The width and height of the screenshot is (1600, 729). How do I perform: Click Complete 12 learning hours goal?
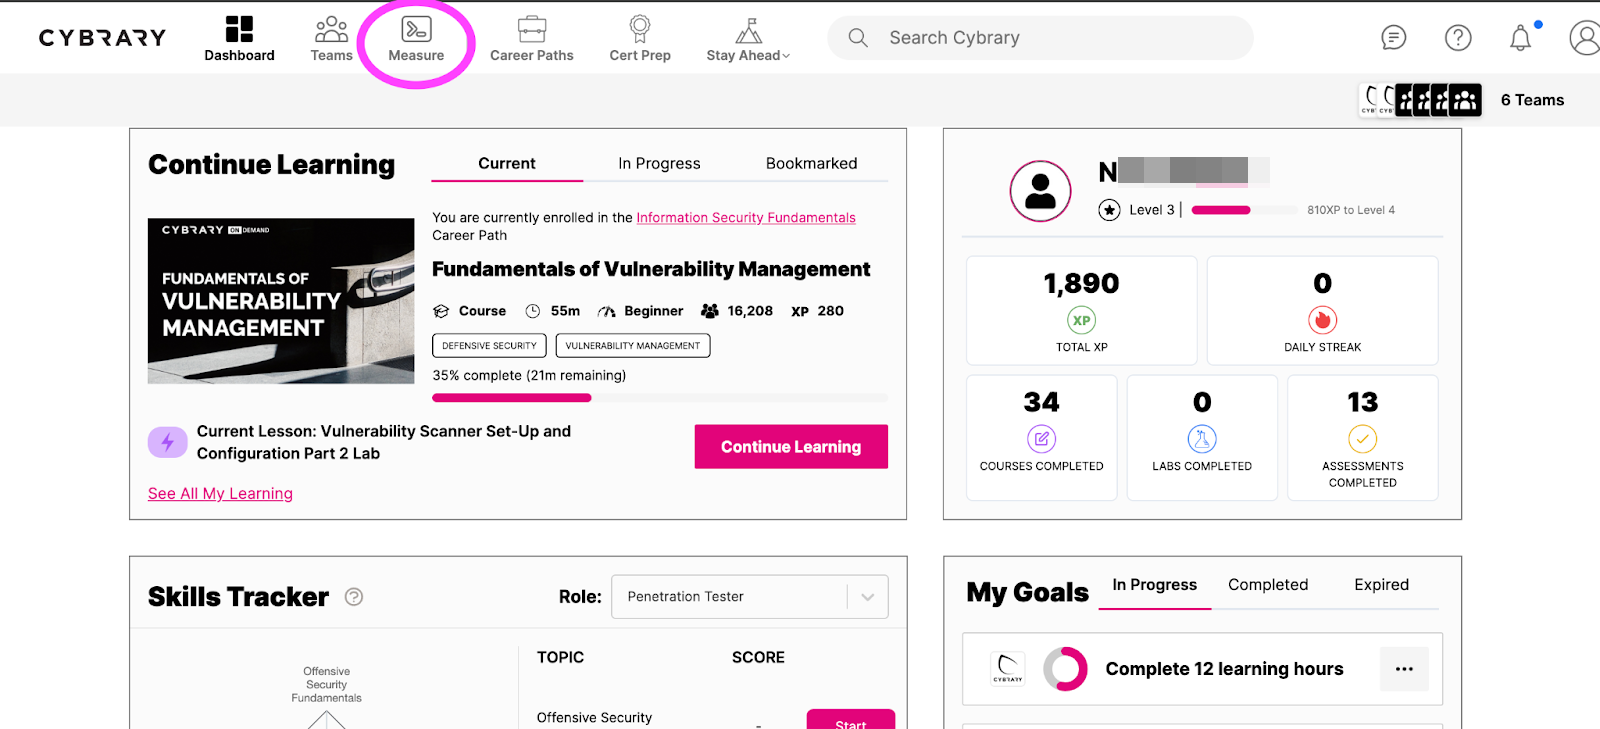pyautogui.click(x=1224, y=669)
